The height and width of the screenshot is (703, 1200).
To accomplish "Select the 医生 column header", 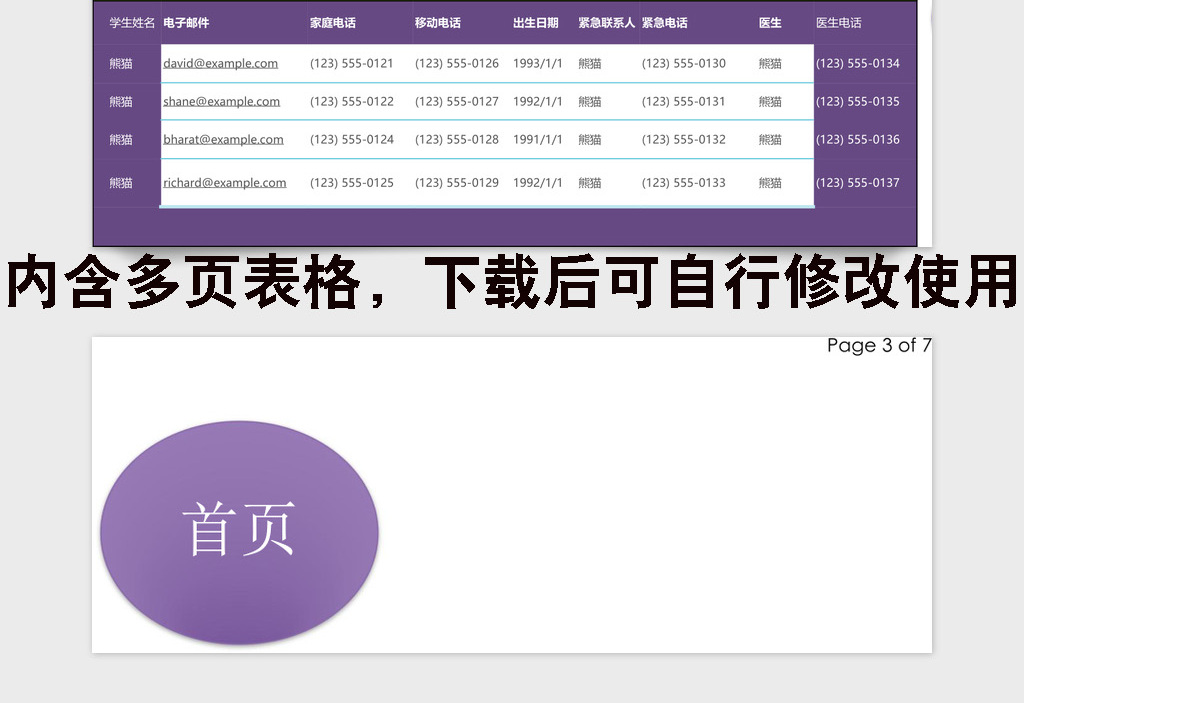I will pos(770,23).
